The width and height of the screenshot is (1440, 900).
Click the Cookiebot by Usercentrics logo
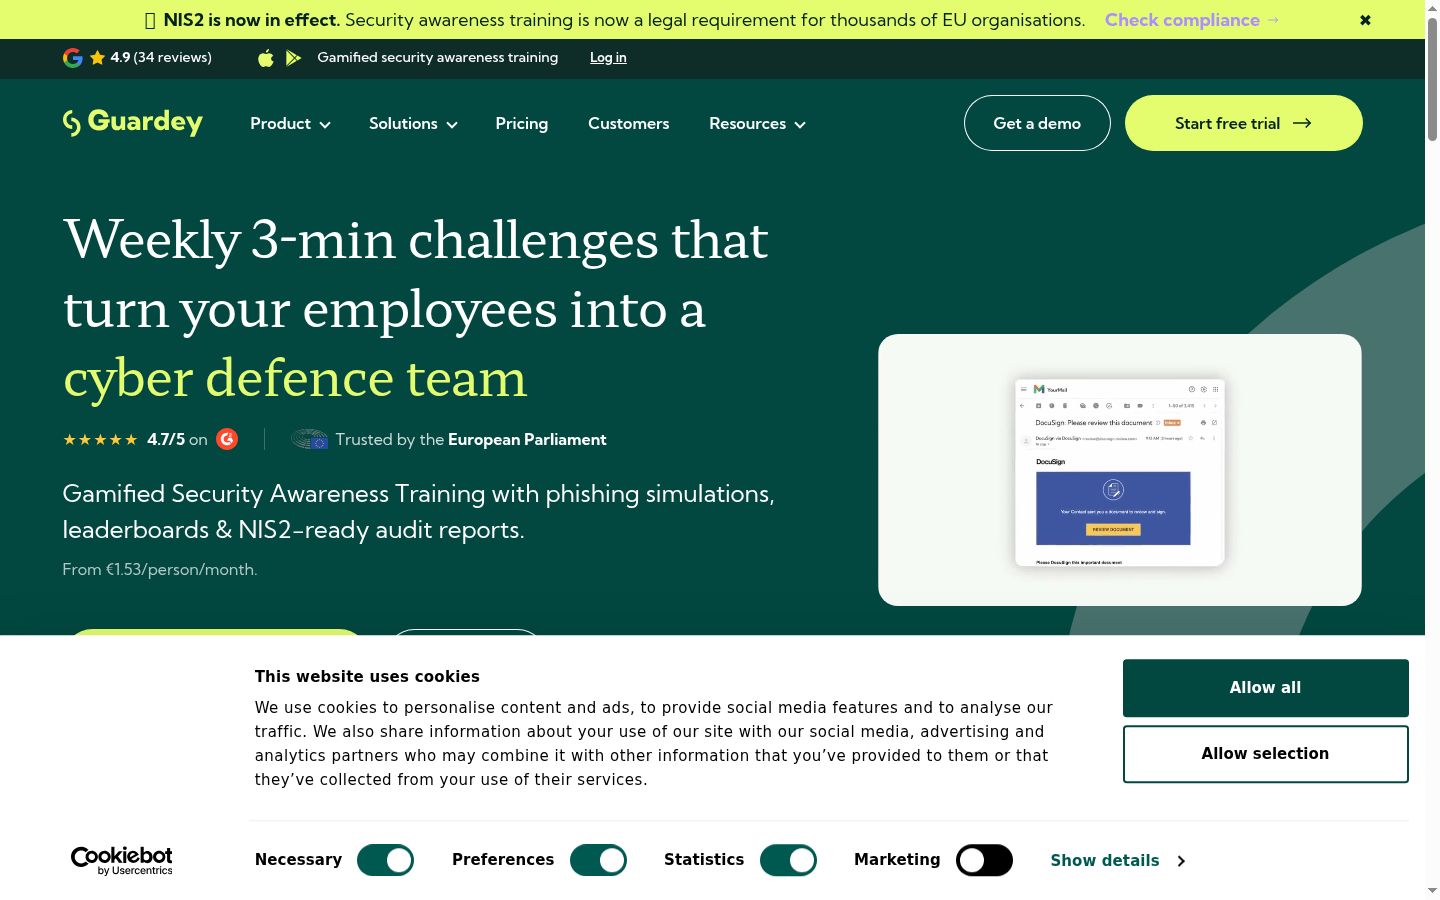[122, 861]
